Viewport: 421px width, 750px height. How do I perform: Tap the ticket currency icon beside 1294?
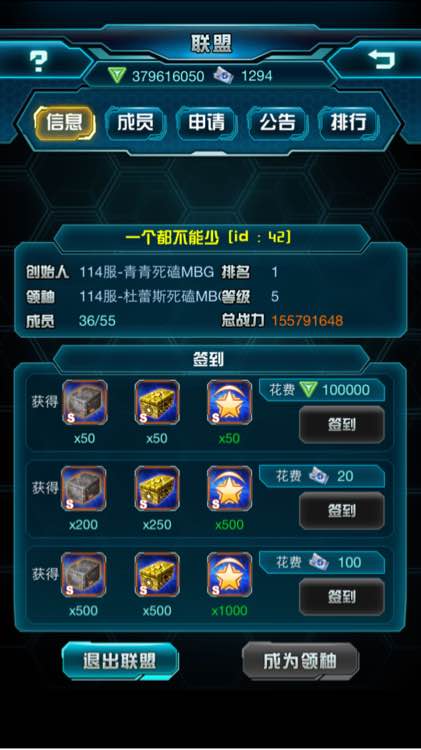tap(223, 75)
